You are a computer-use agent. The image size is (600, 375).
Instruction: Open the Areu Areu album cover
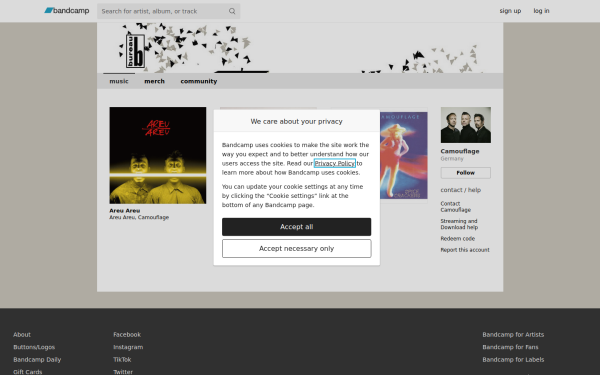158,155
